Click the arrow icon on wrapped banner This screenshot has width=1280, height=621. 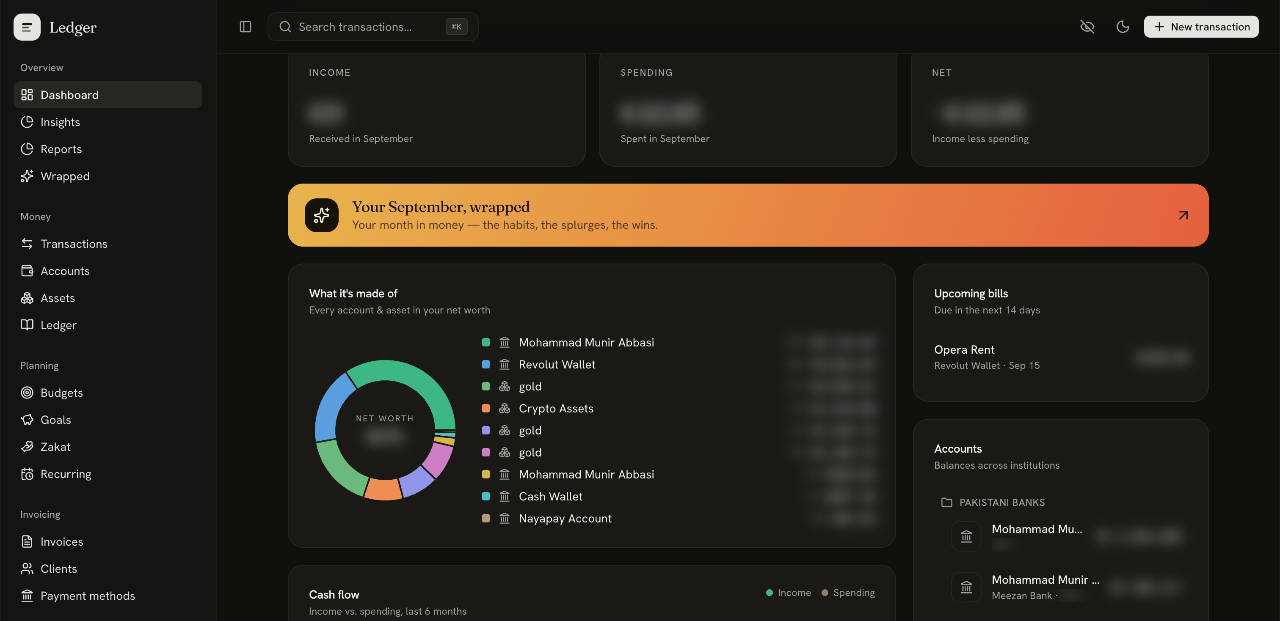click(x=1183, y=215)
